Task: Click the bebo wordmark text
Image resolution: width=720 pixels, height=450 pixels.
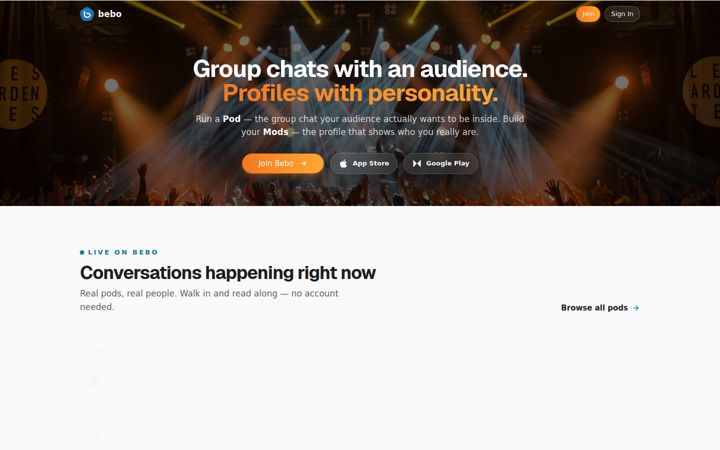Action: (110, 14)
